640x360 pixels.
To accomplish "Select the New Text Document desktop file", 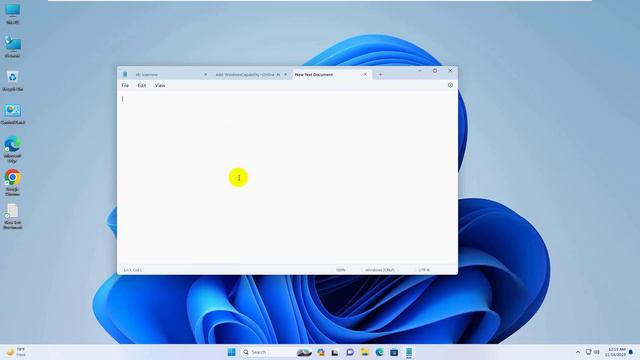I will point(13,216).
